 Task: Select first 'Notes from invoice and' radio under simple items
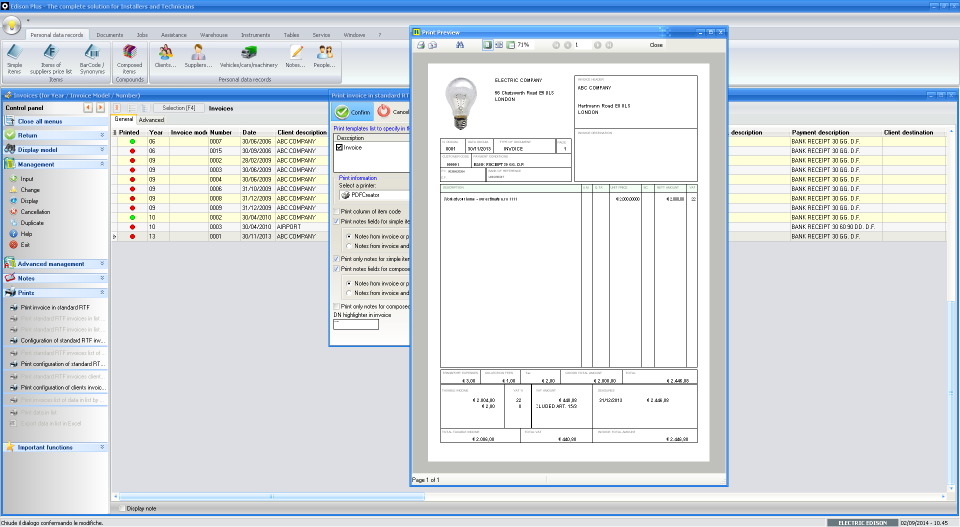tap(349, 246)
